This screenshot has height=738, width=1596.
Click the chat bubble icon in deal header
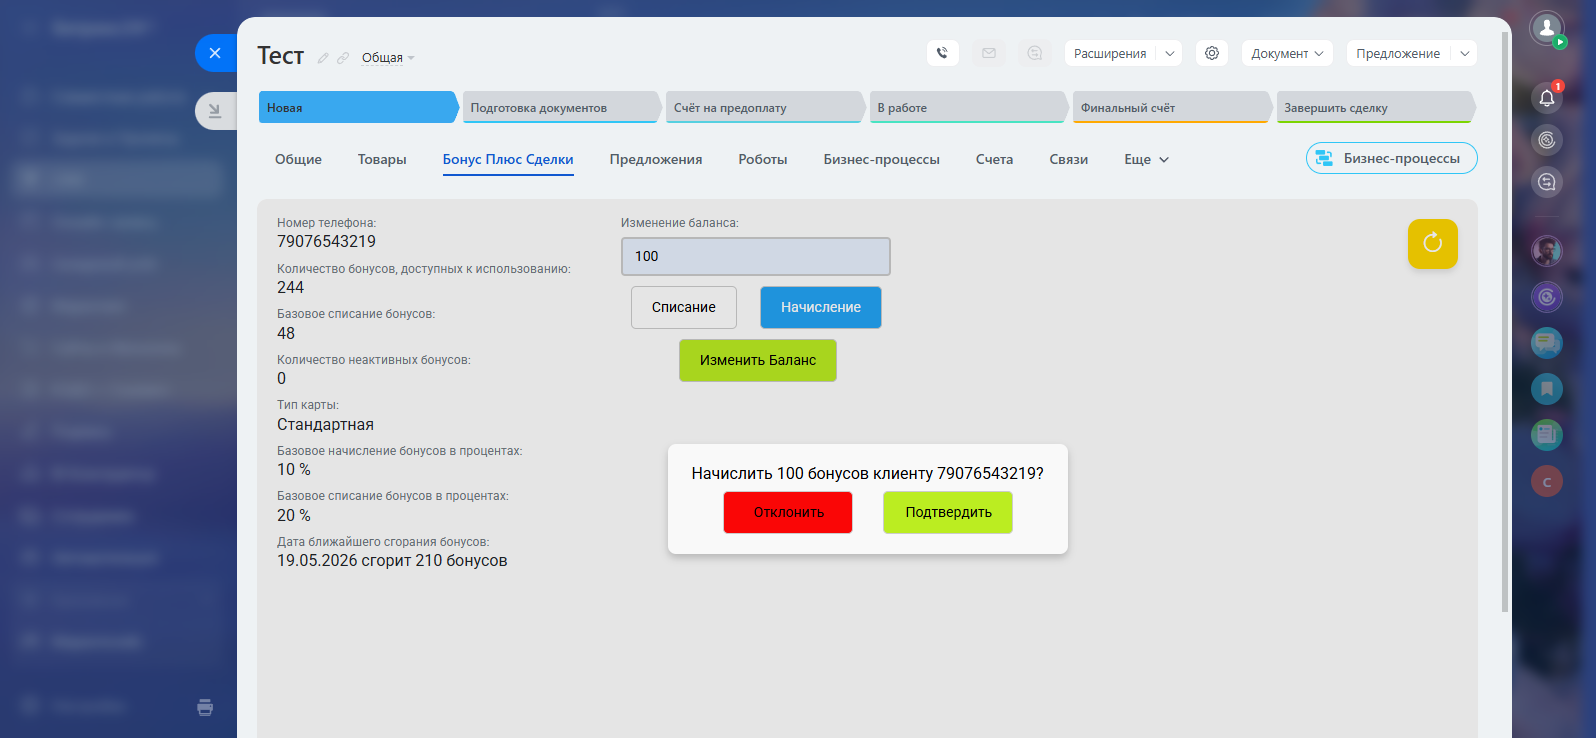pos(1035,53)
